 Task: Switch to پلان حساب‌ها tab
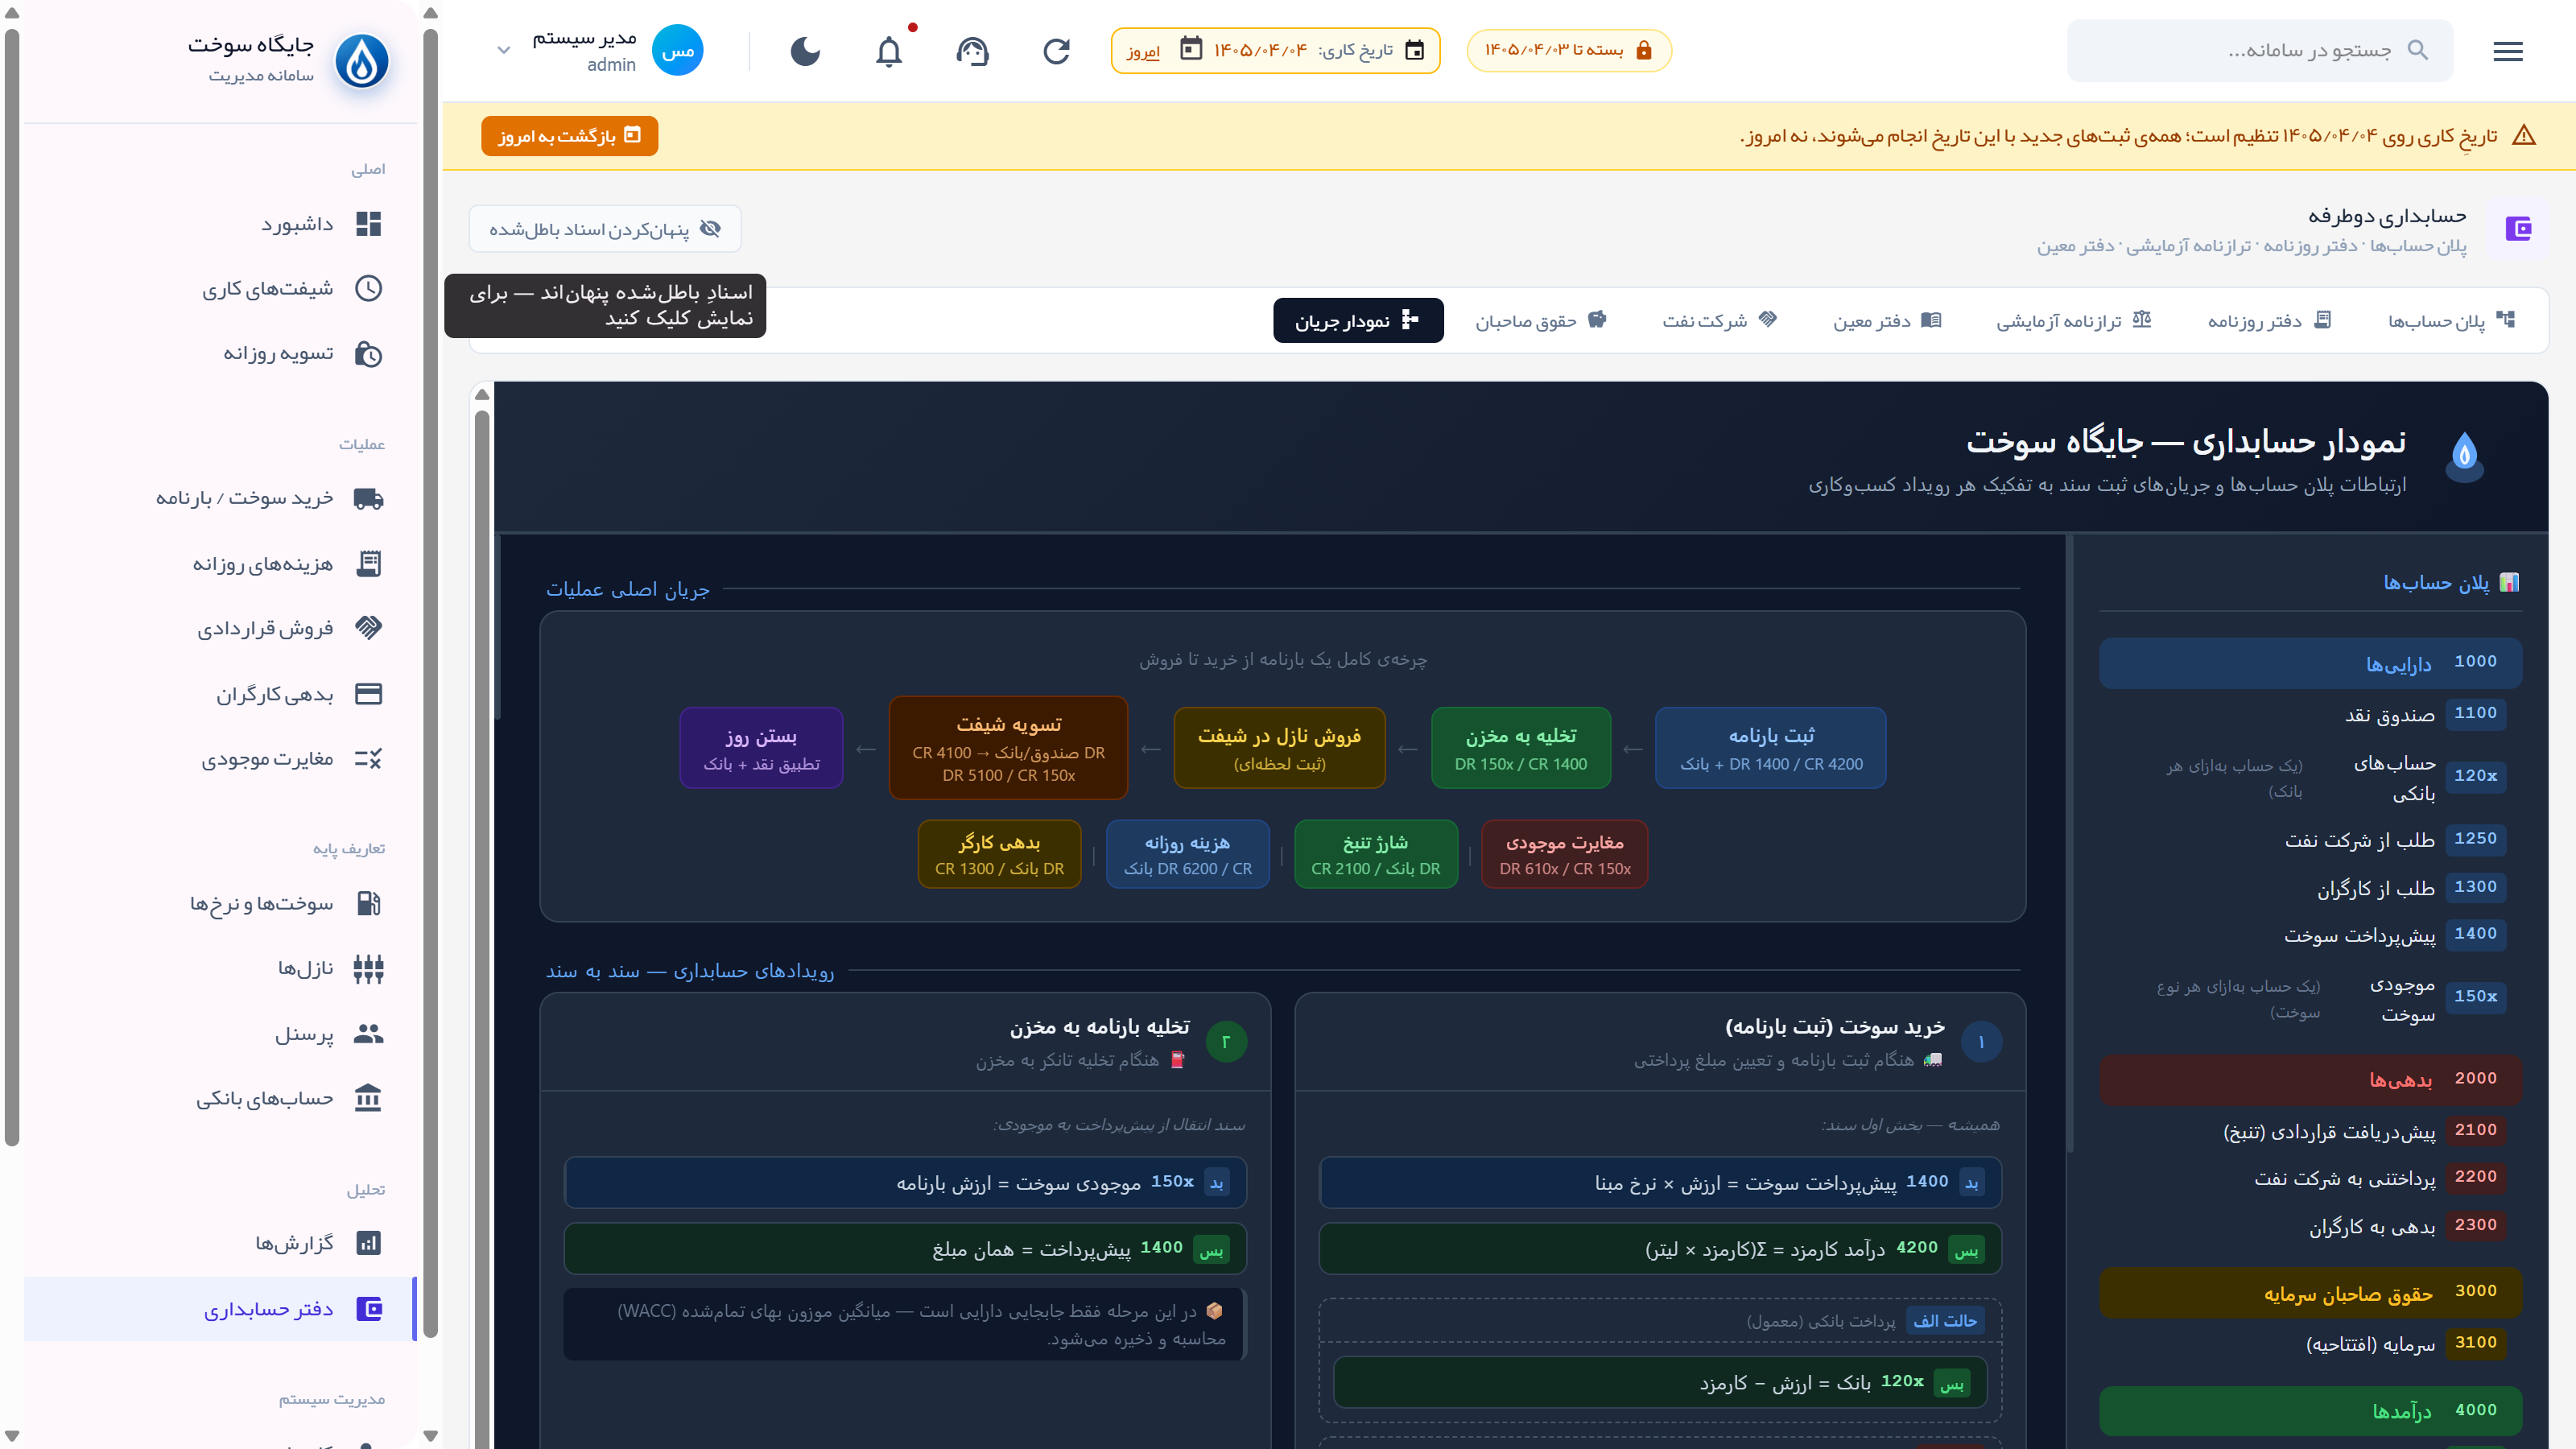tap(2451, 320)
